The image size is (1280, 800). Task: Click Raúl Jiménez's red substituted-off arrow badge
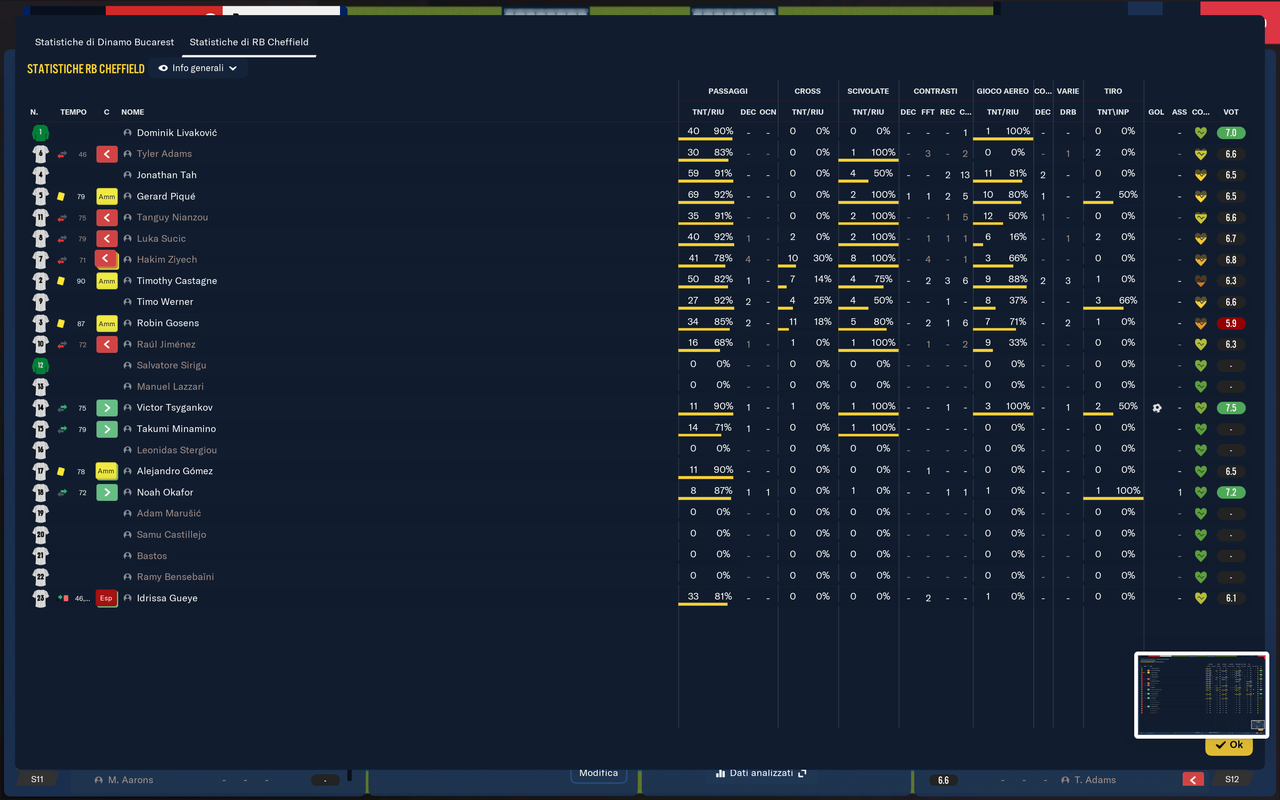[107, 345]
